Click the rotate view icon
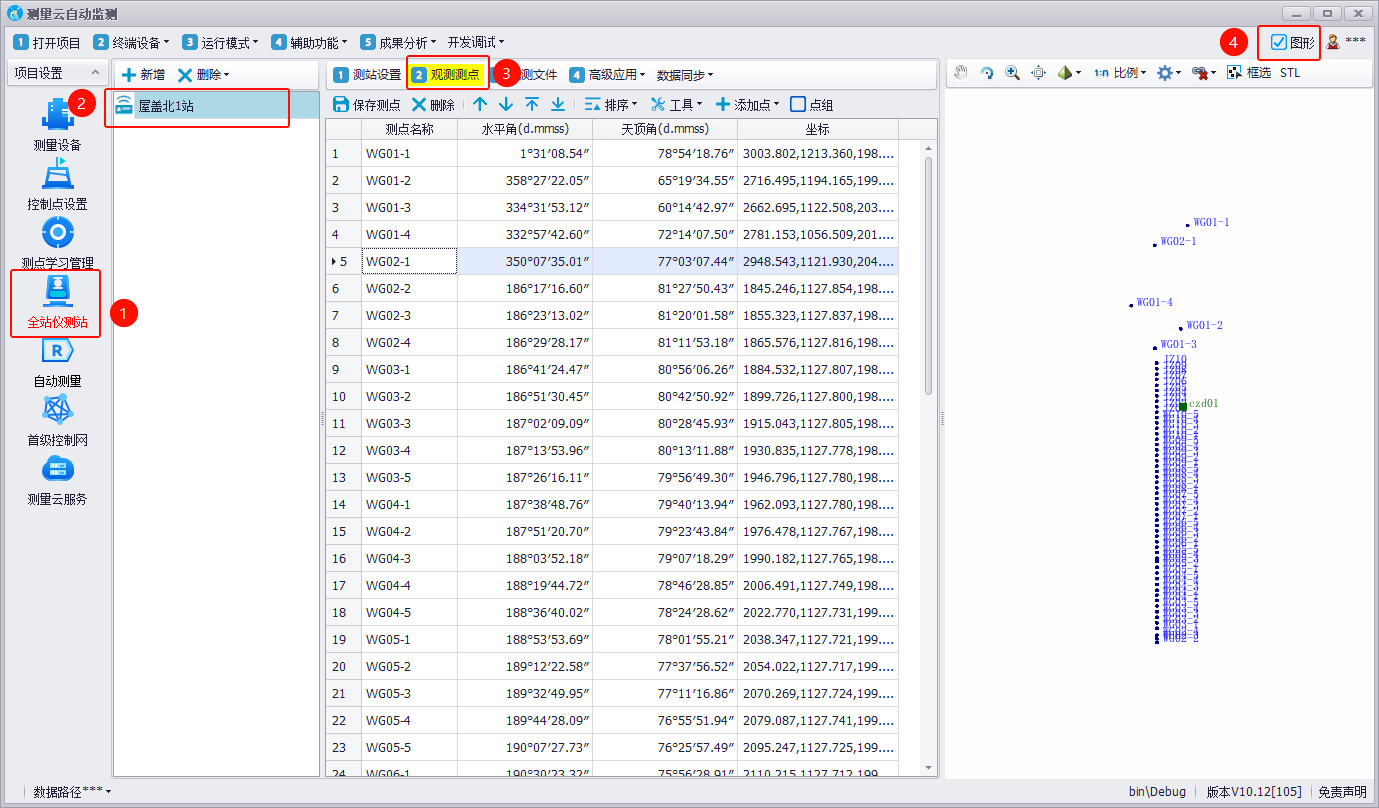The width and height of the screenshot is (1379, 808). point(987,73)
